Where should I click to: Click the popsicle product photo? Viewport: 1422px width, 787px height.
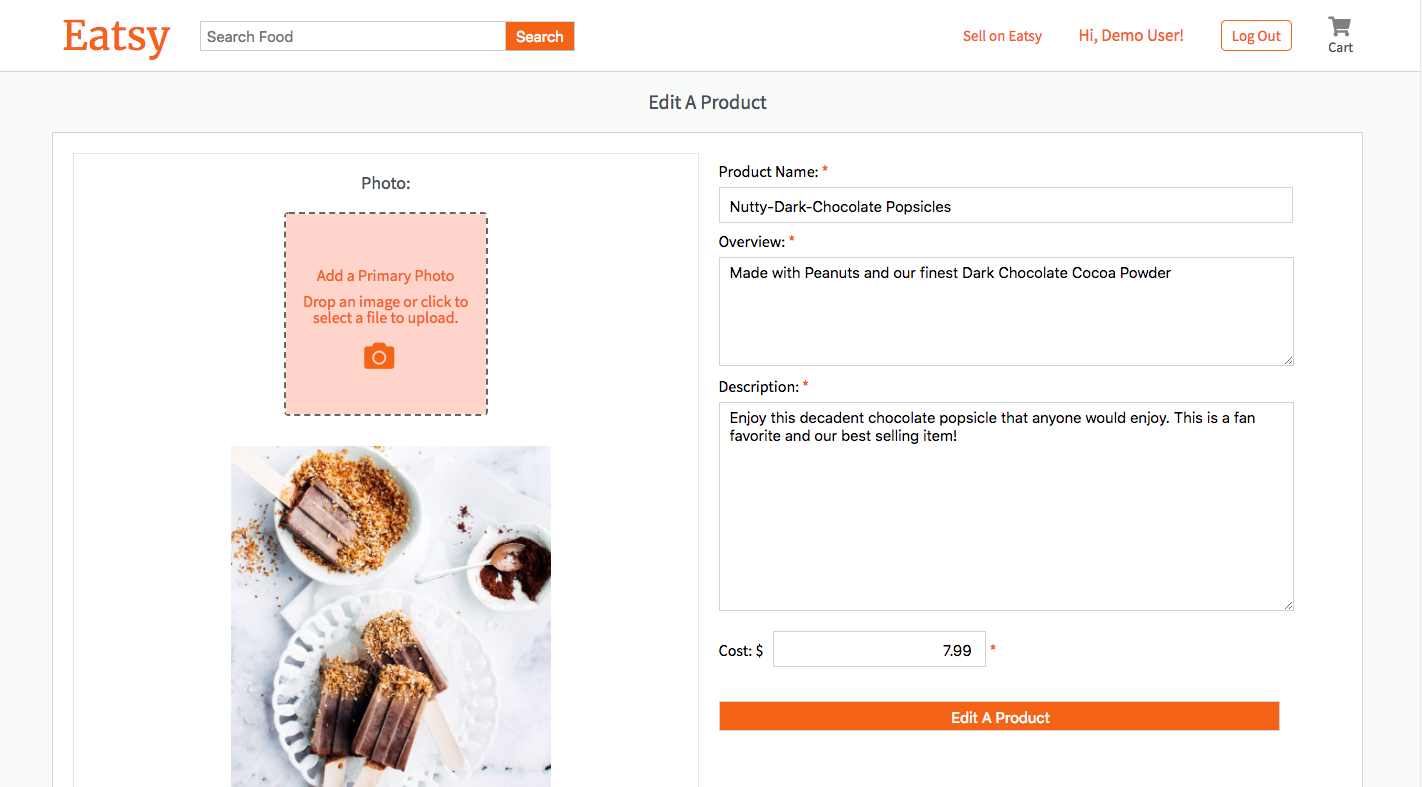(x=390, y=616)
